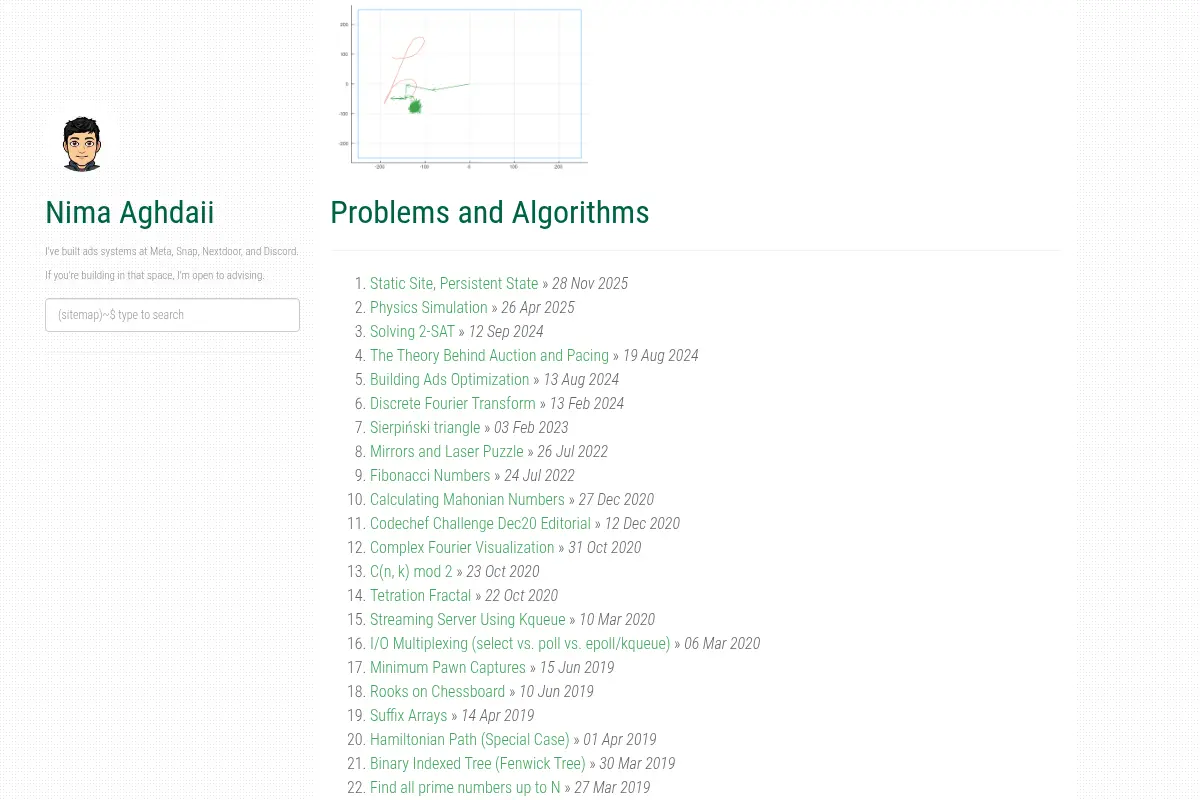Open Calculating Mahonian Numbers link
This screenshot has height=800, width=1200.
[467, 500]
